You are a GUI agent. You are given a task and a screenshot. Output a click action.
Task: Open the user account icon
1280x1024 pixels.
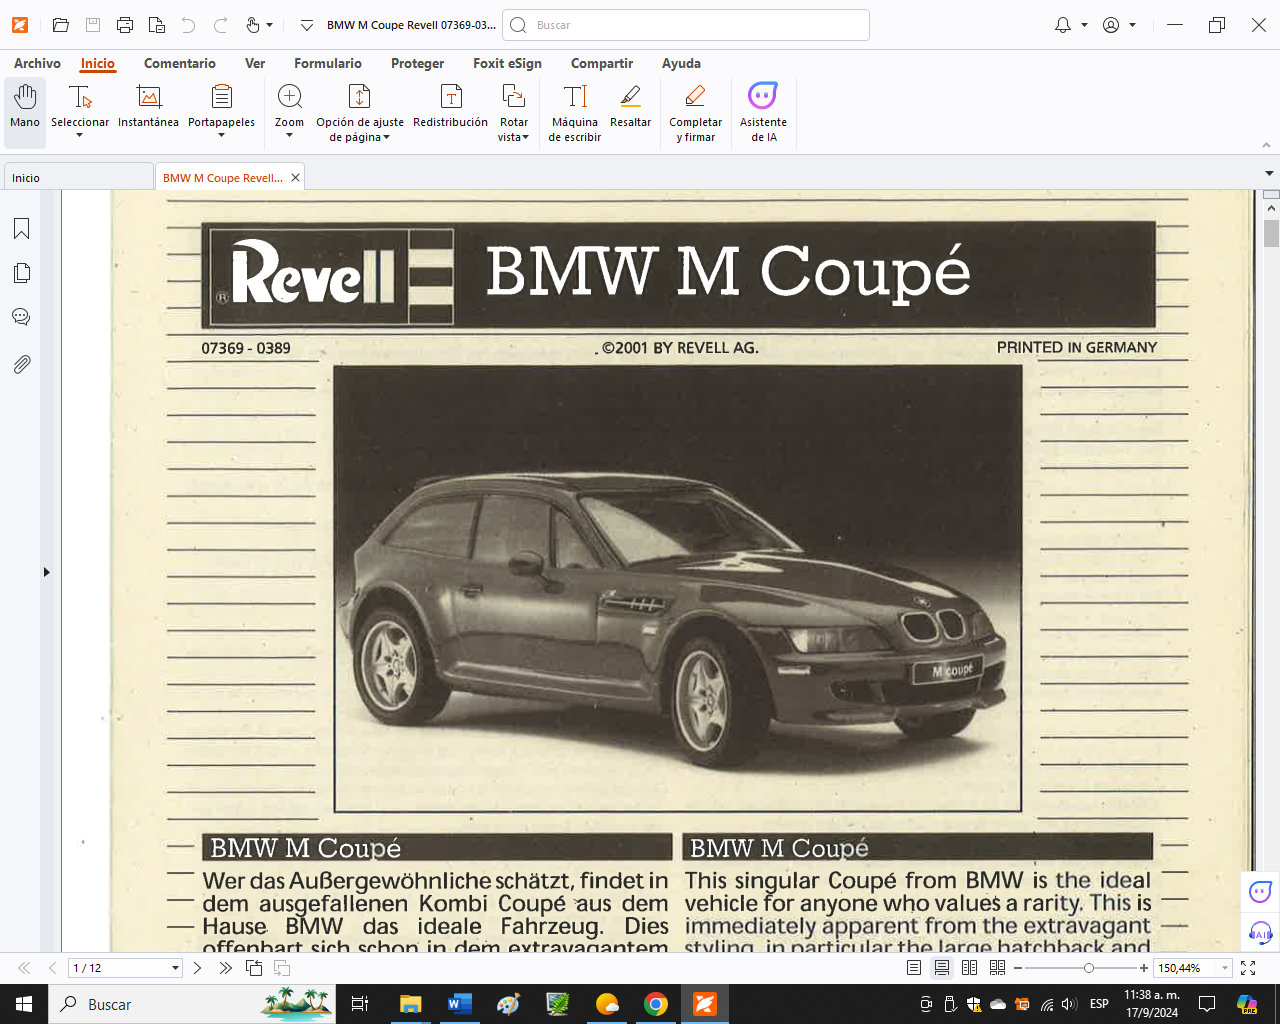pos(1111,25)
